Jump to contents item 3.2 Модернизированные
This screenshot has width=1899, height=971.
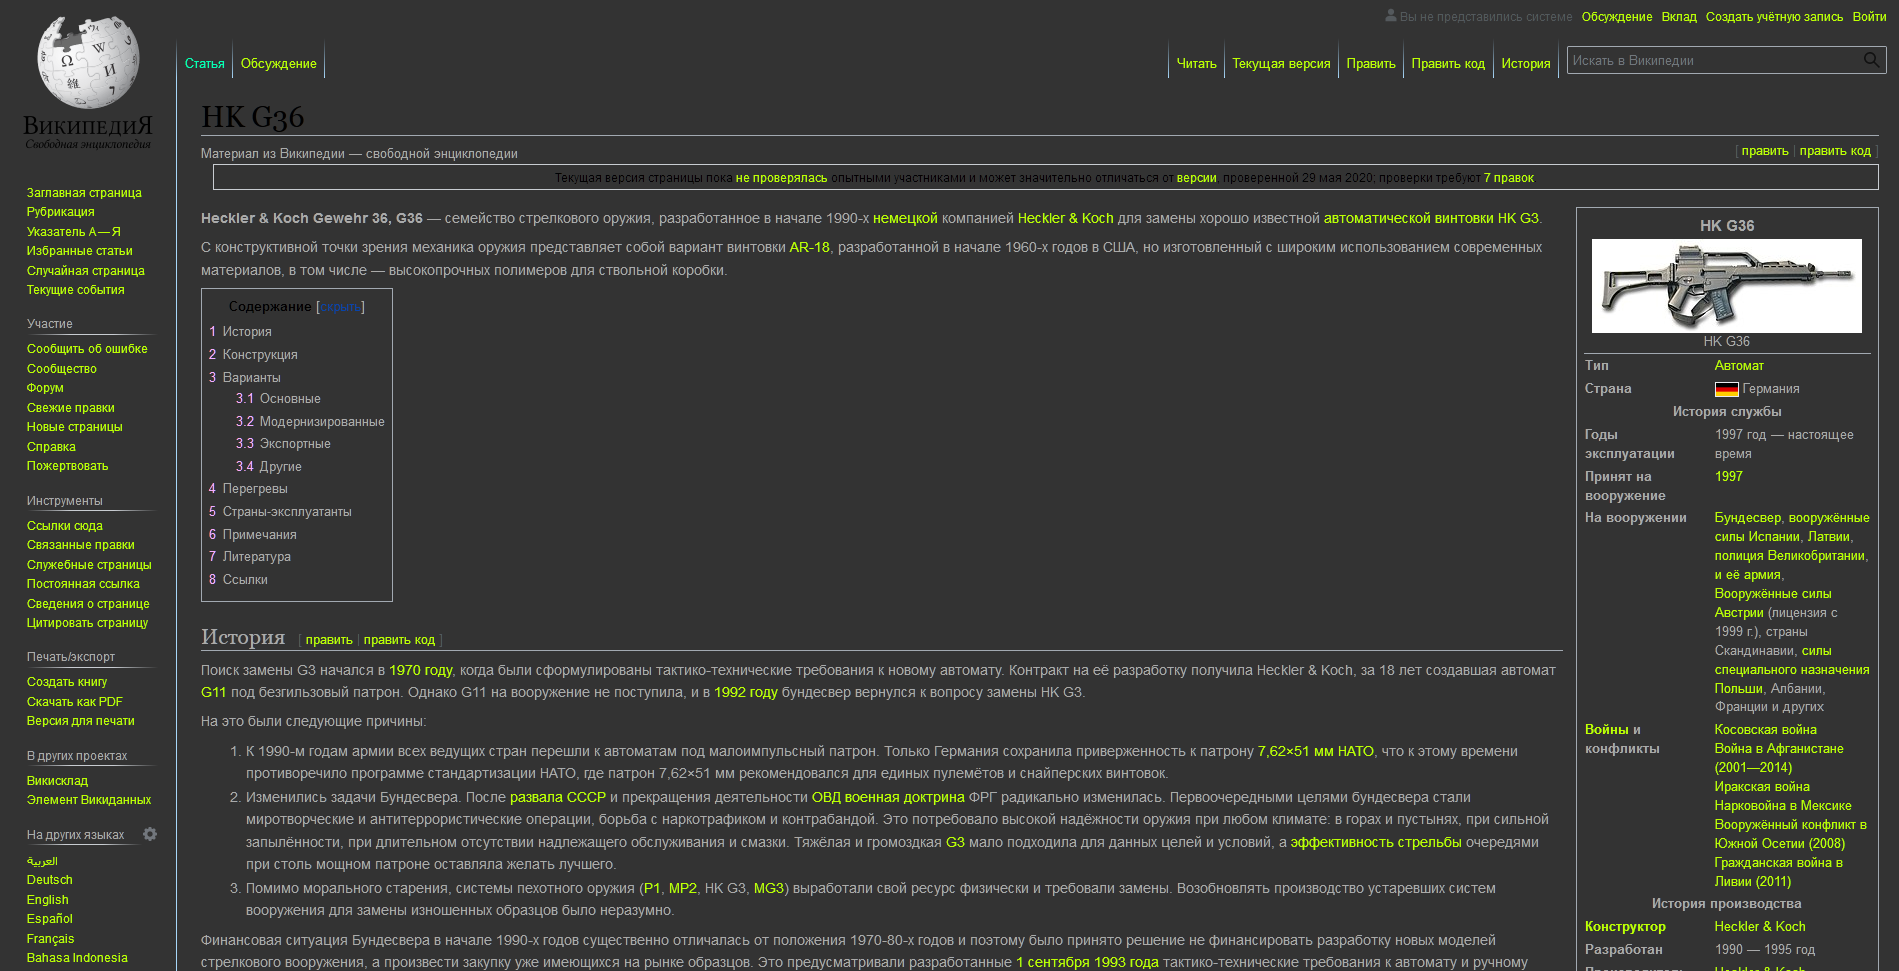pyautogui.click(x=310, y=422)
